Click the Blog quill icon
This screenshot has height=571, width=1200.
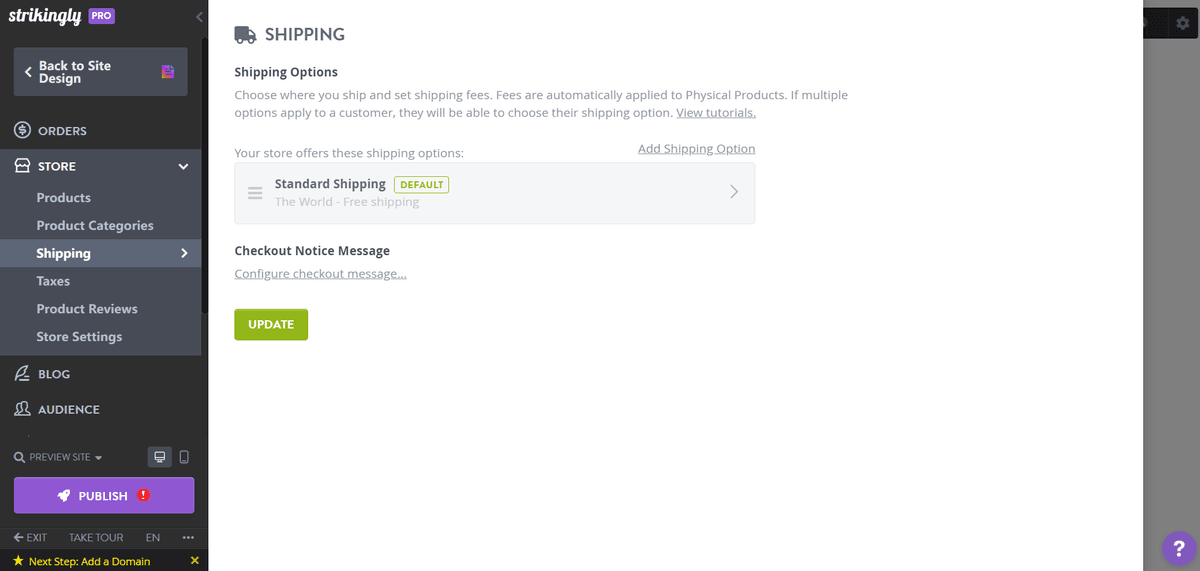coord(22,374)
